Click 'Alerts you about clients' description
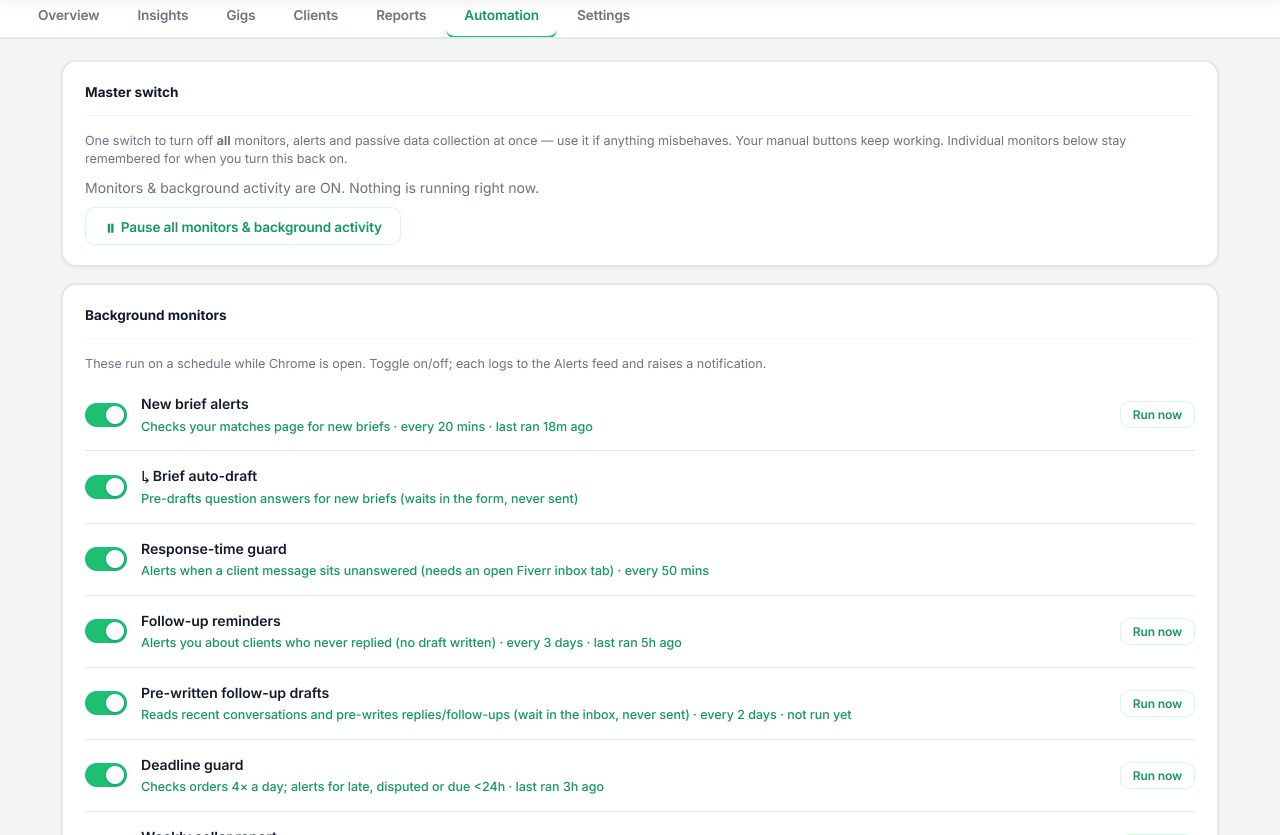 coord(411,643)
